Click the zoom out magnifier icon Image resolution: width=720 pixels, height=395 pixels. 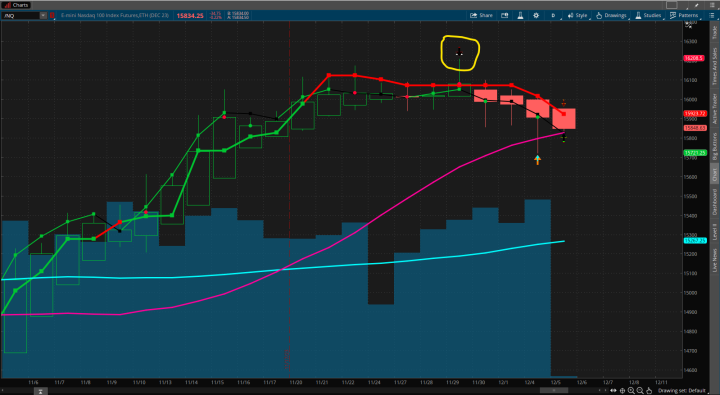[640, 390]
